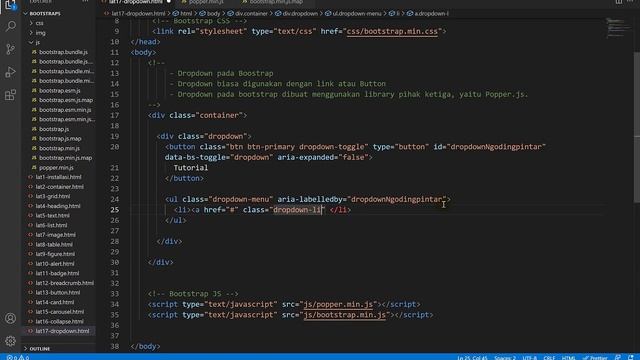640x360 pixels.
Task: Click the body breadcrumb item
Action: click(210, 13)
